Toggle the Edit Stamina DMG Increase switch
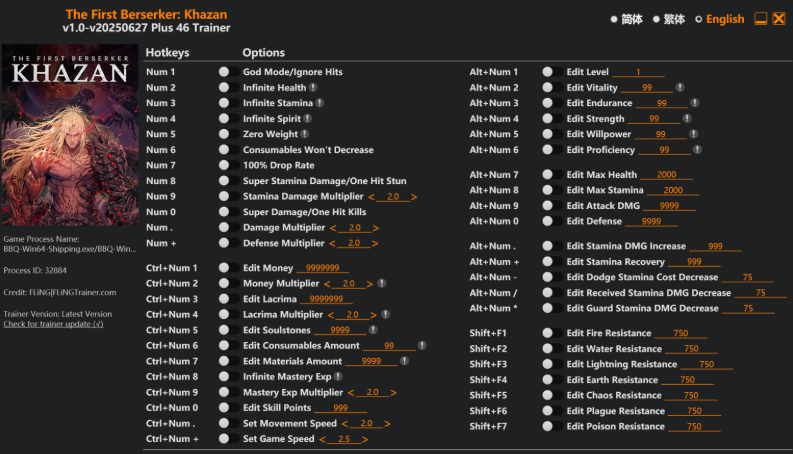 (x=552, y=246)
